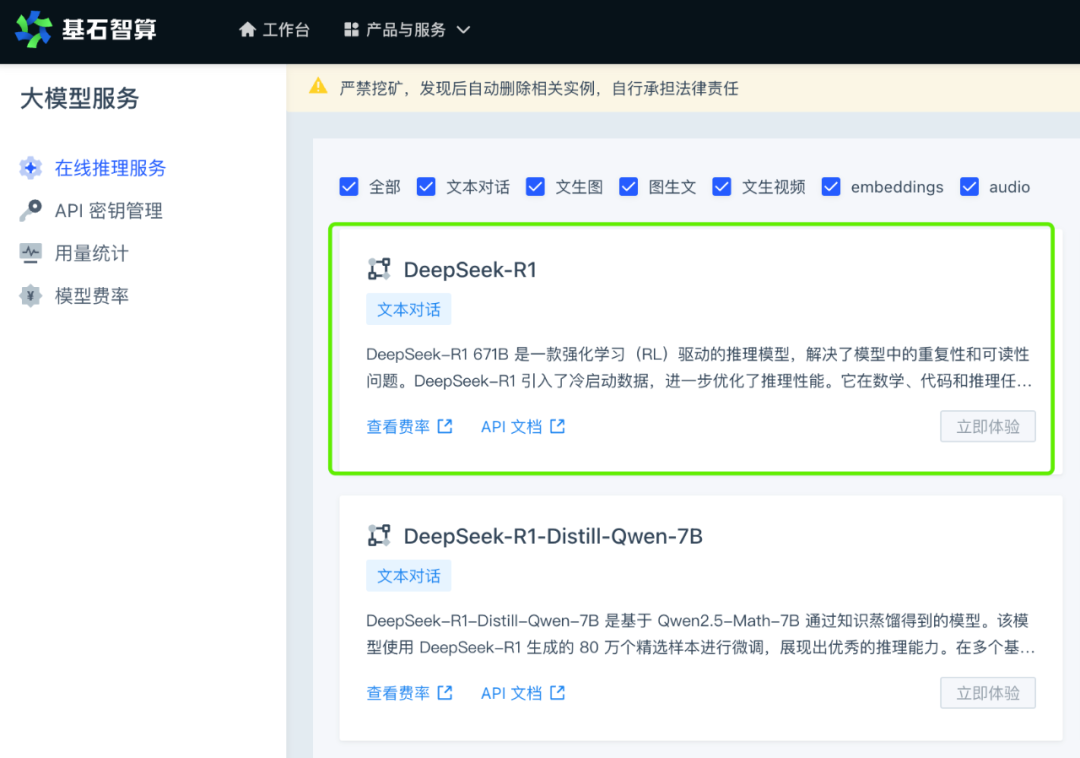Select 在线推理服务 in the sidebar
This screenshot has height=758, width=1080.
tap(110, 168)
